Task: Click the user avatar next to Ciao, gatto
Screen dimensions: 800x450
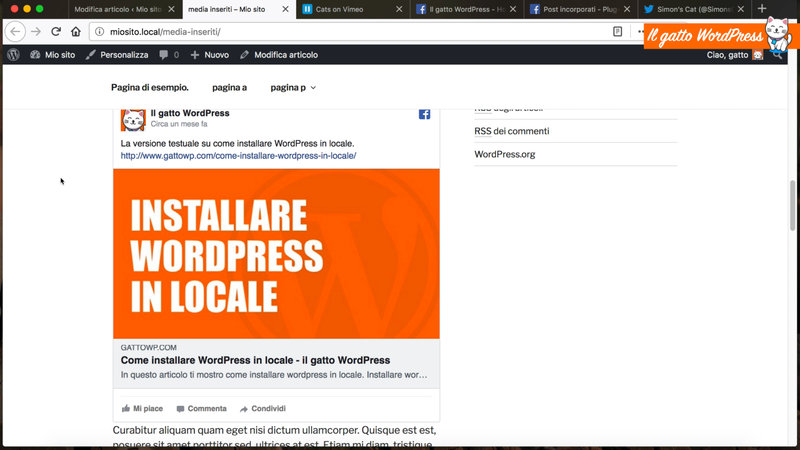Action: click(758, 55)
